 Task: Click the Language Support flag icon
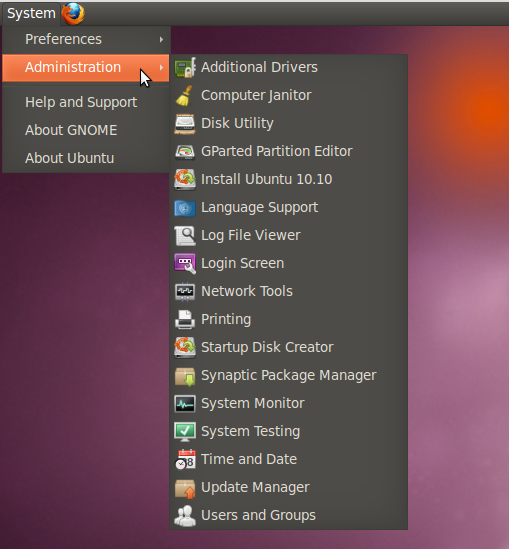click(x=185, y=208)
